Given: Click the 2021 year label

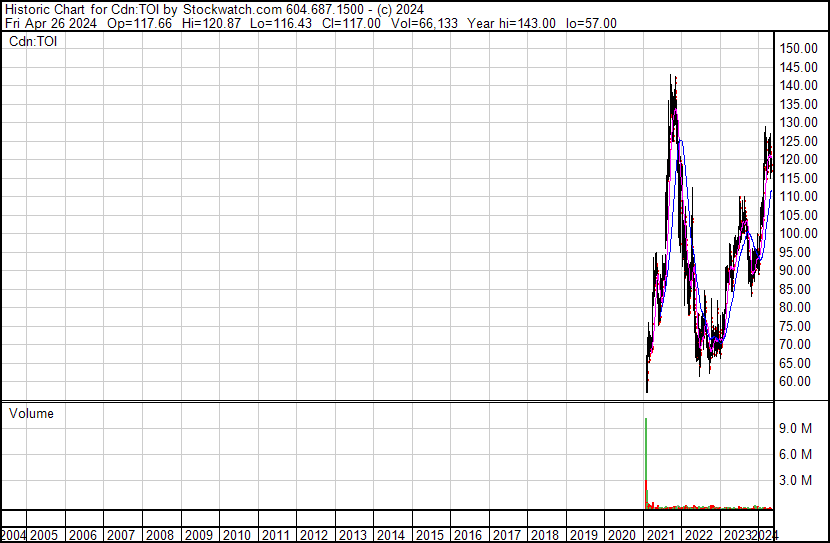Looking at the screenshot, I should [661, 536].
